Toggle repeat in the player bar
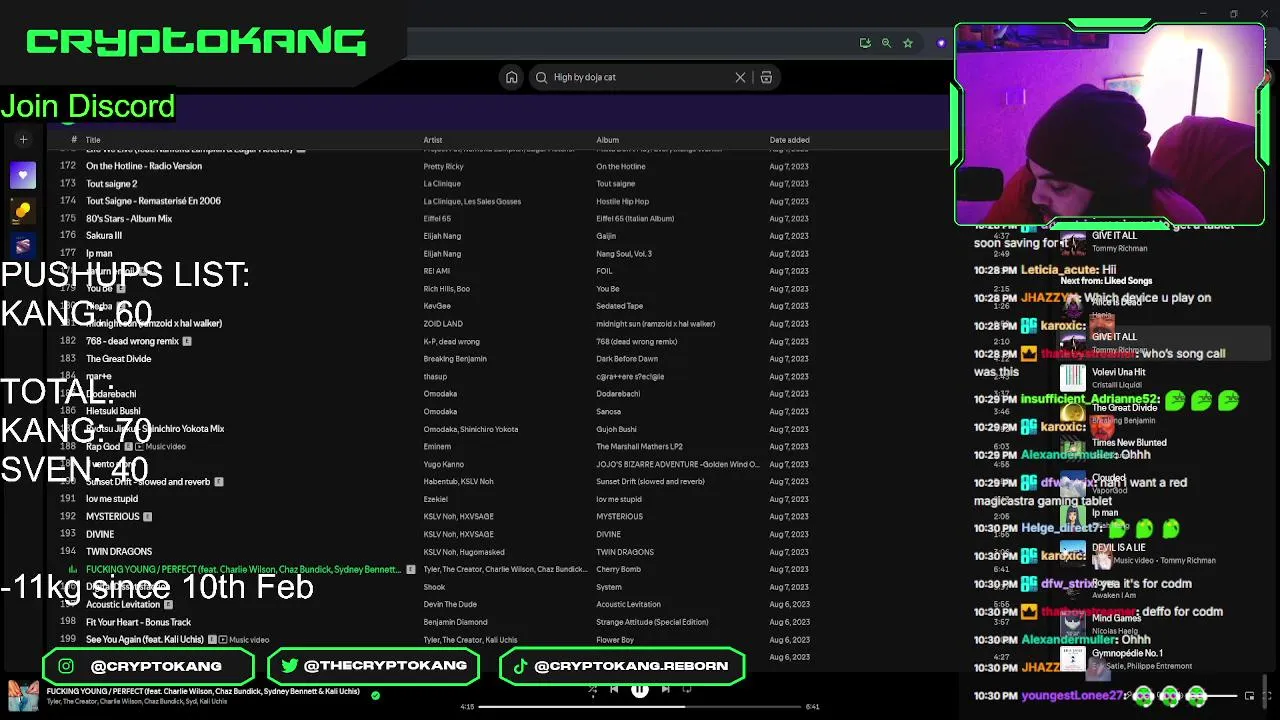Screen dimensions: 1280x720 (x=687, y=688)
